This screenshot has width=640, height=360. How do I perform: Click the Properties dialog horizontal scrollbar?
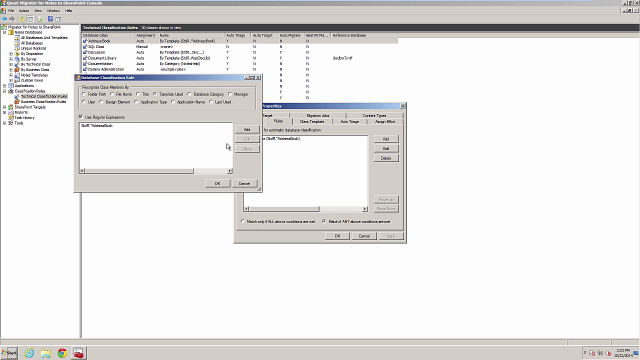[x=306, y=209]
